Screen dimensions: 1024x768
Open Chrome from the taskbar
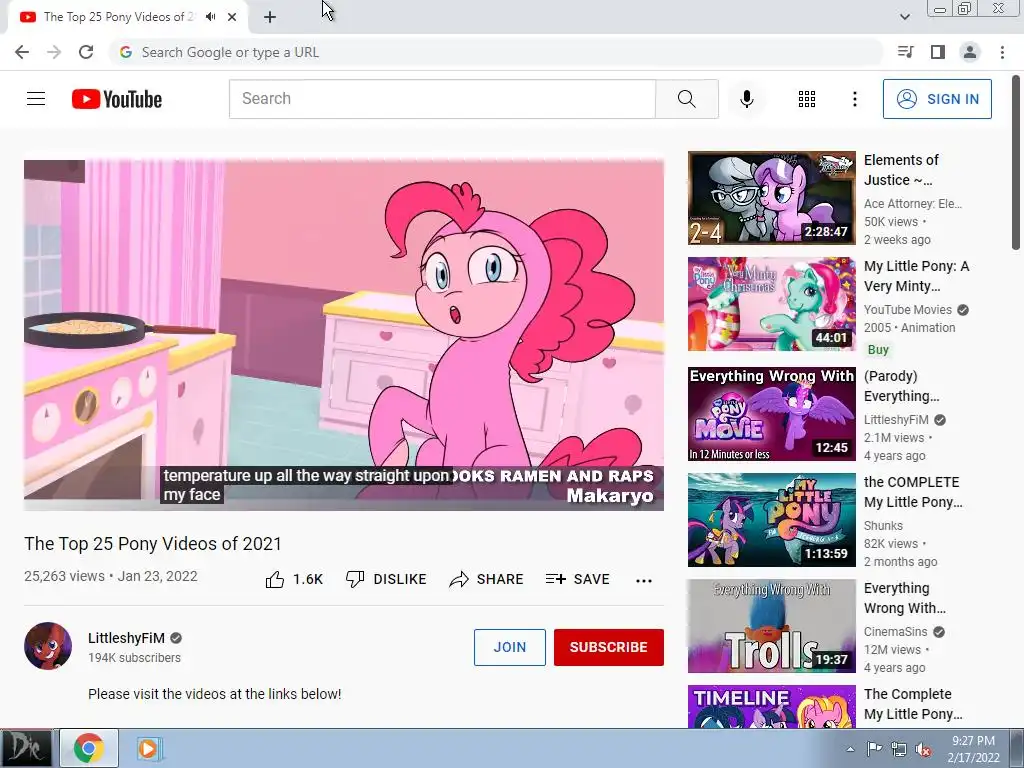(x=89, y=748)
